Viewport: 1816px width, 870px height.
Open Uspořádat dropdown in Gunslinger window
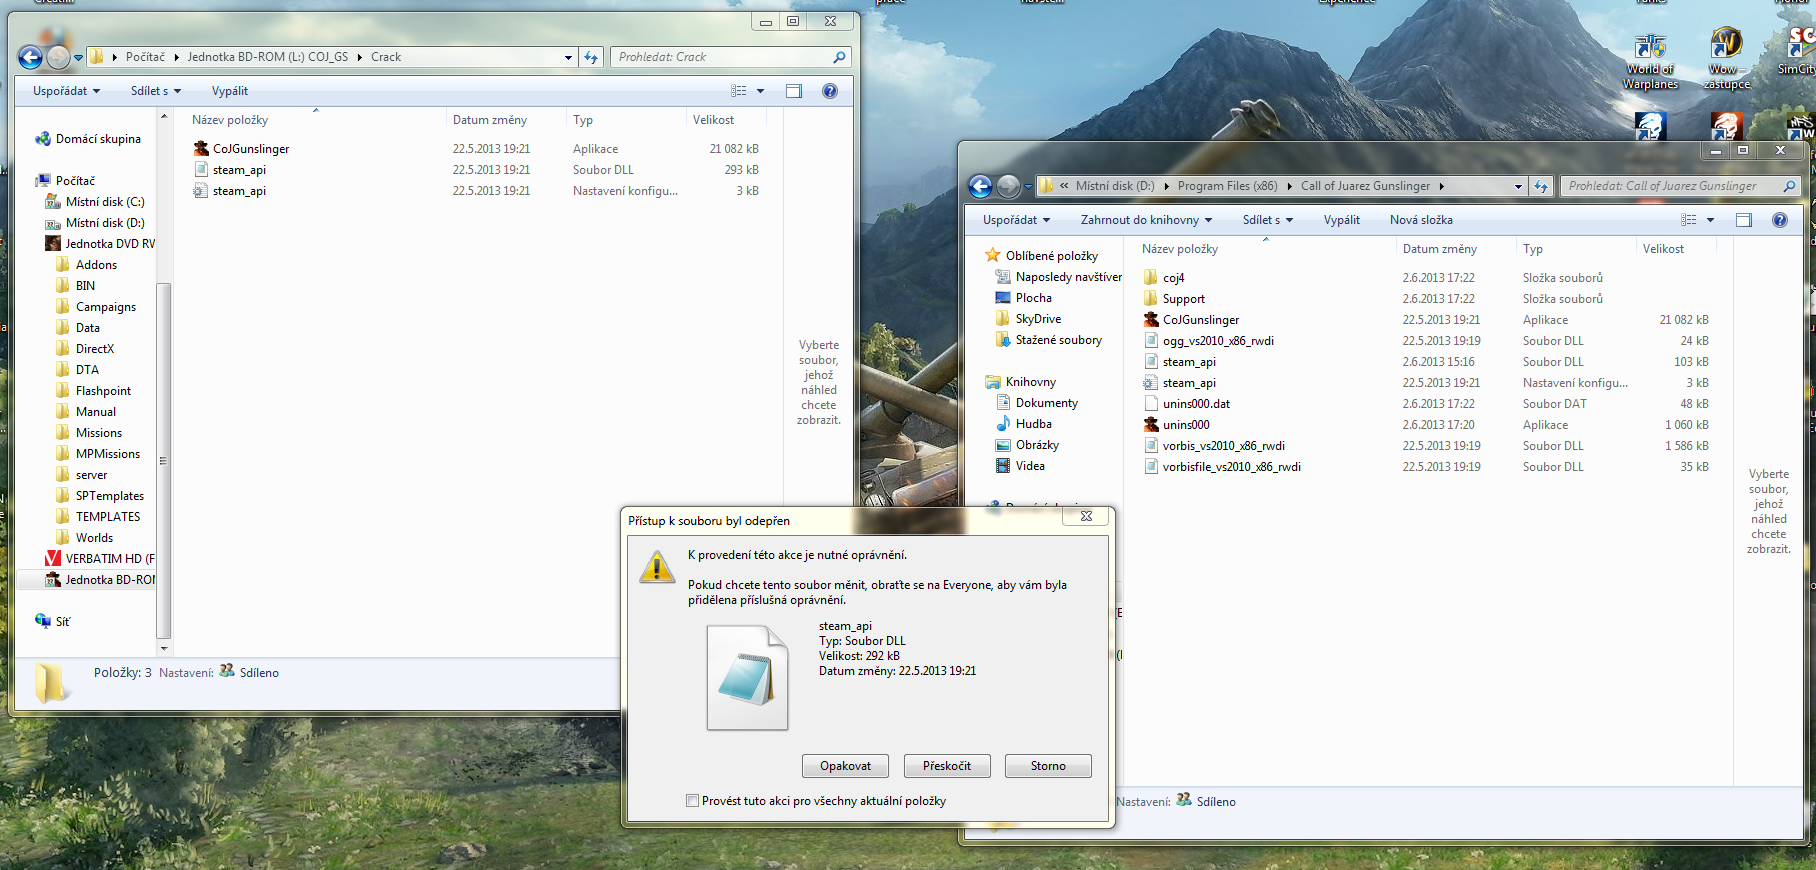coord(1016,220)
